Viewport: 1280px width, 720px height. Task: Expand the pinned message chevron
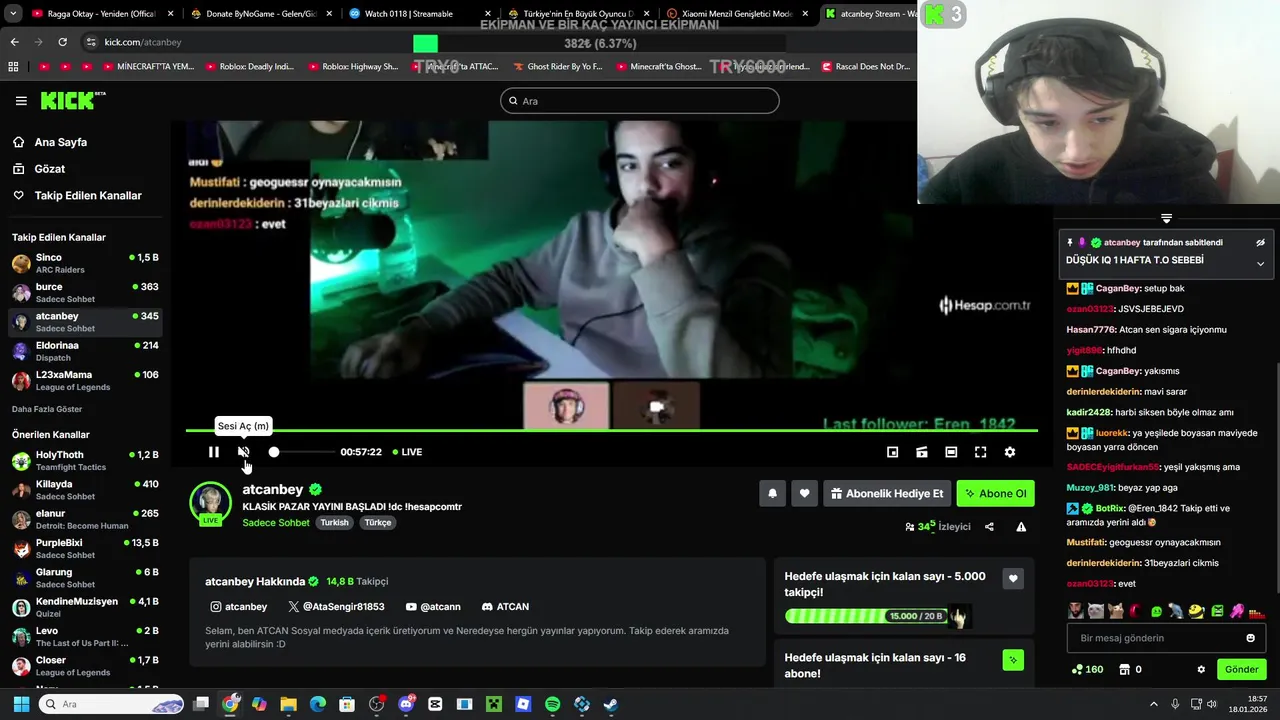1260,264
